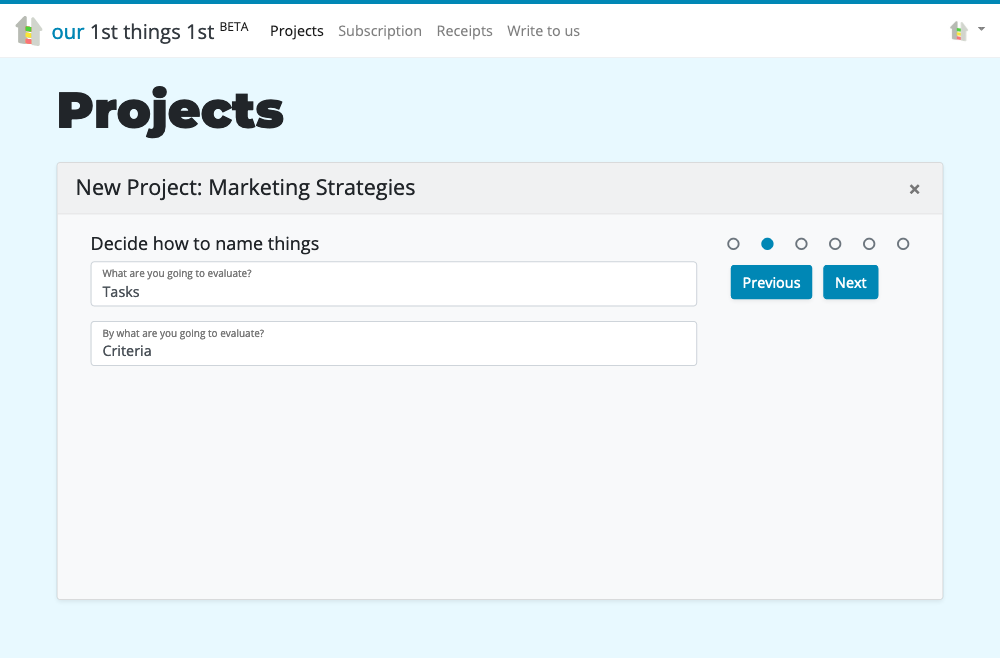Screen dimensions: 1000x658
Task: Open the Receipts page
Action: click(464, 31)
